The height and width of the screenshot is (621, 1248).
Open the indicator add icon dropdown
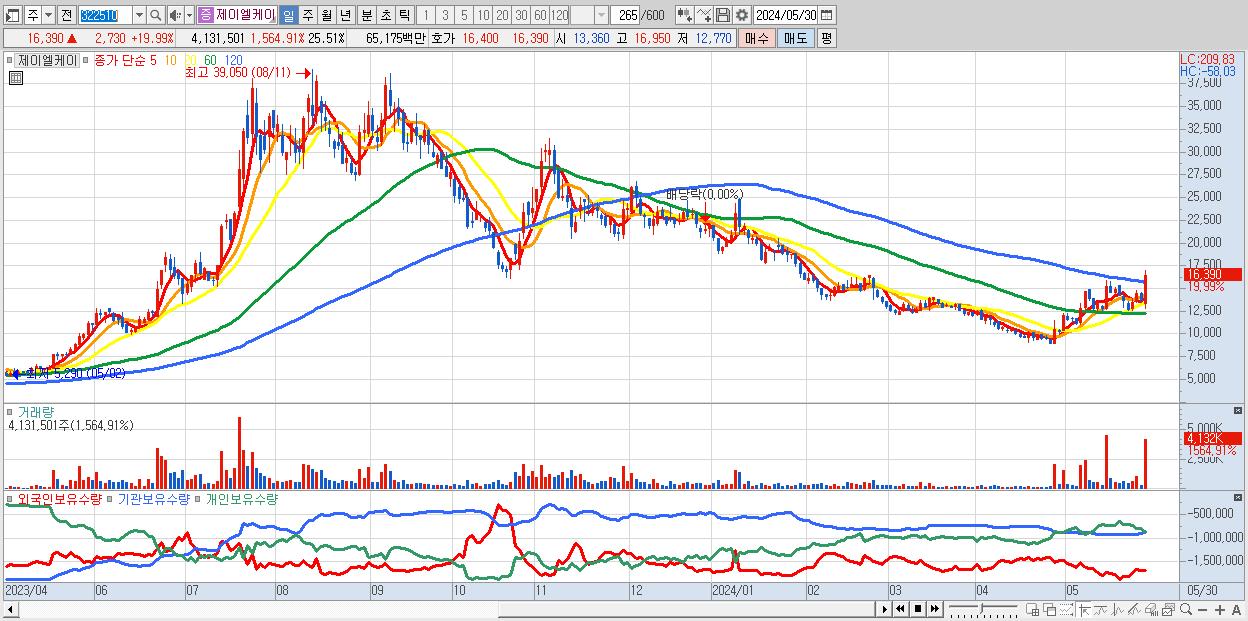coord(685,15)
